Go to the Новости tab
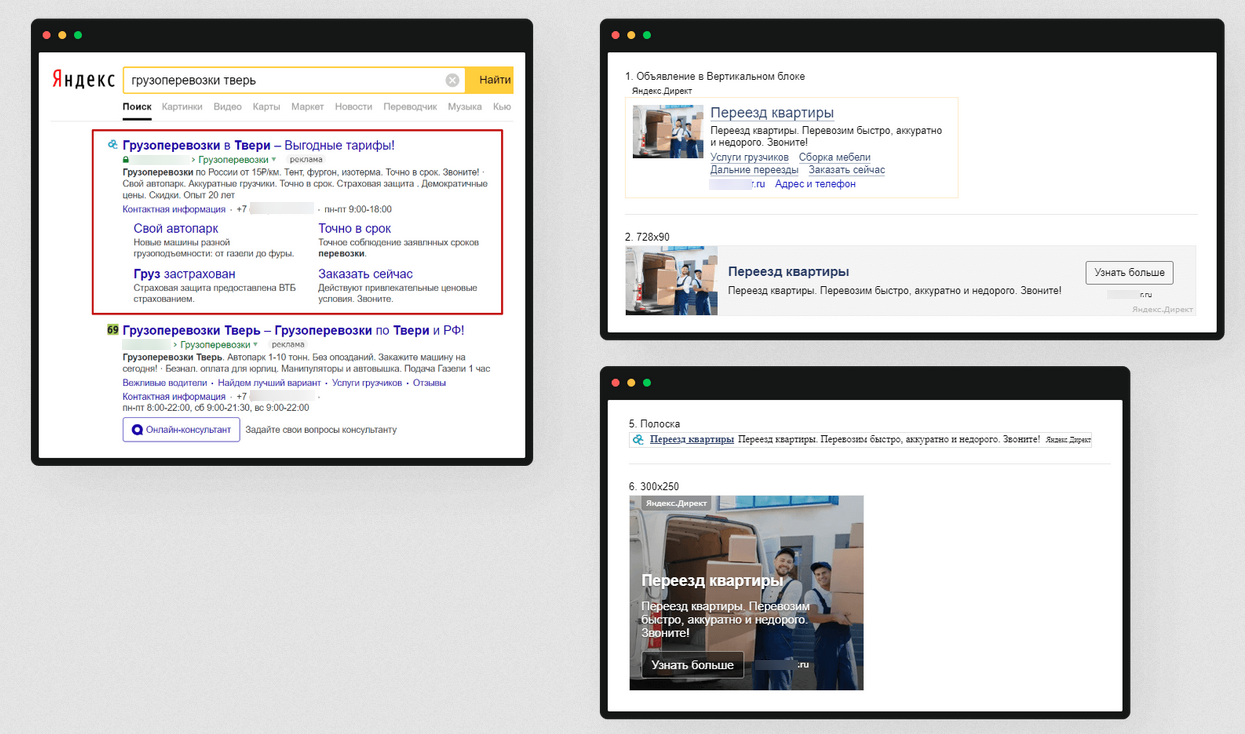 354,106
